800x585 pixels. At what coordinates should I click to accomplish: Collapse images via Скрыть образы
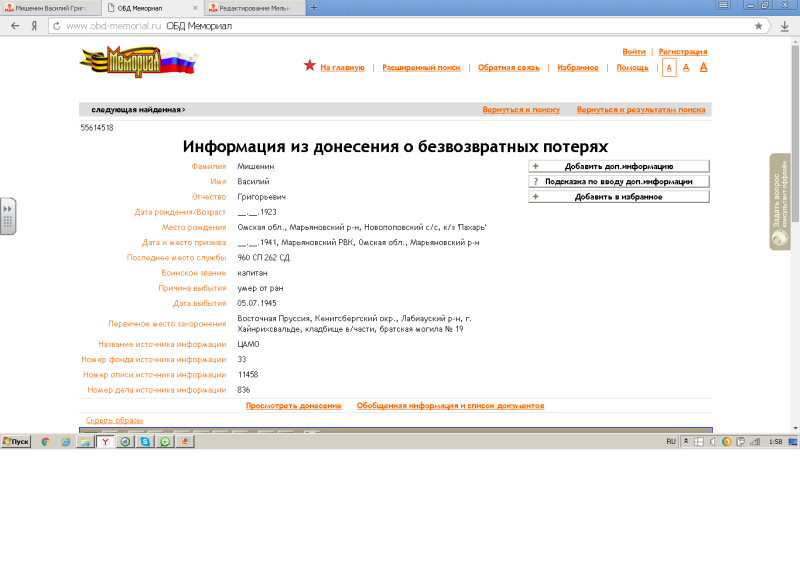point(115,420)
